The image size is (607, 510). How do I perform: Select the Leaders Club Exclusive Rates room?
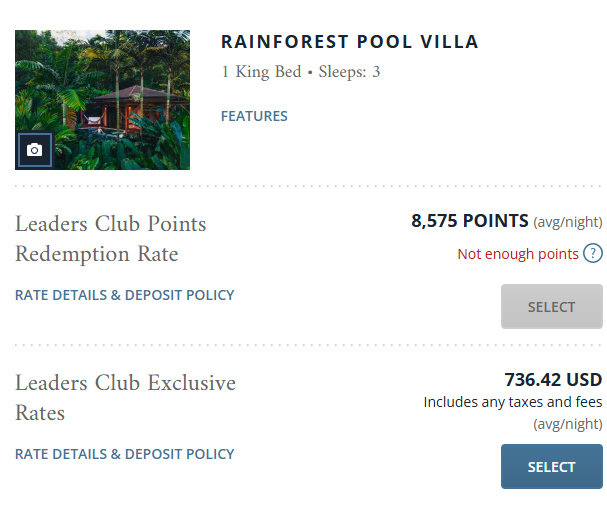click(552, 466)
